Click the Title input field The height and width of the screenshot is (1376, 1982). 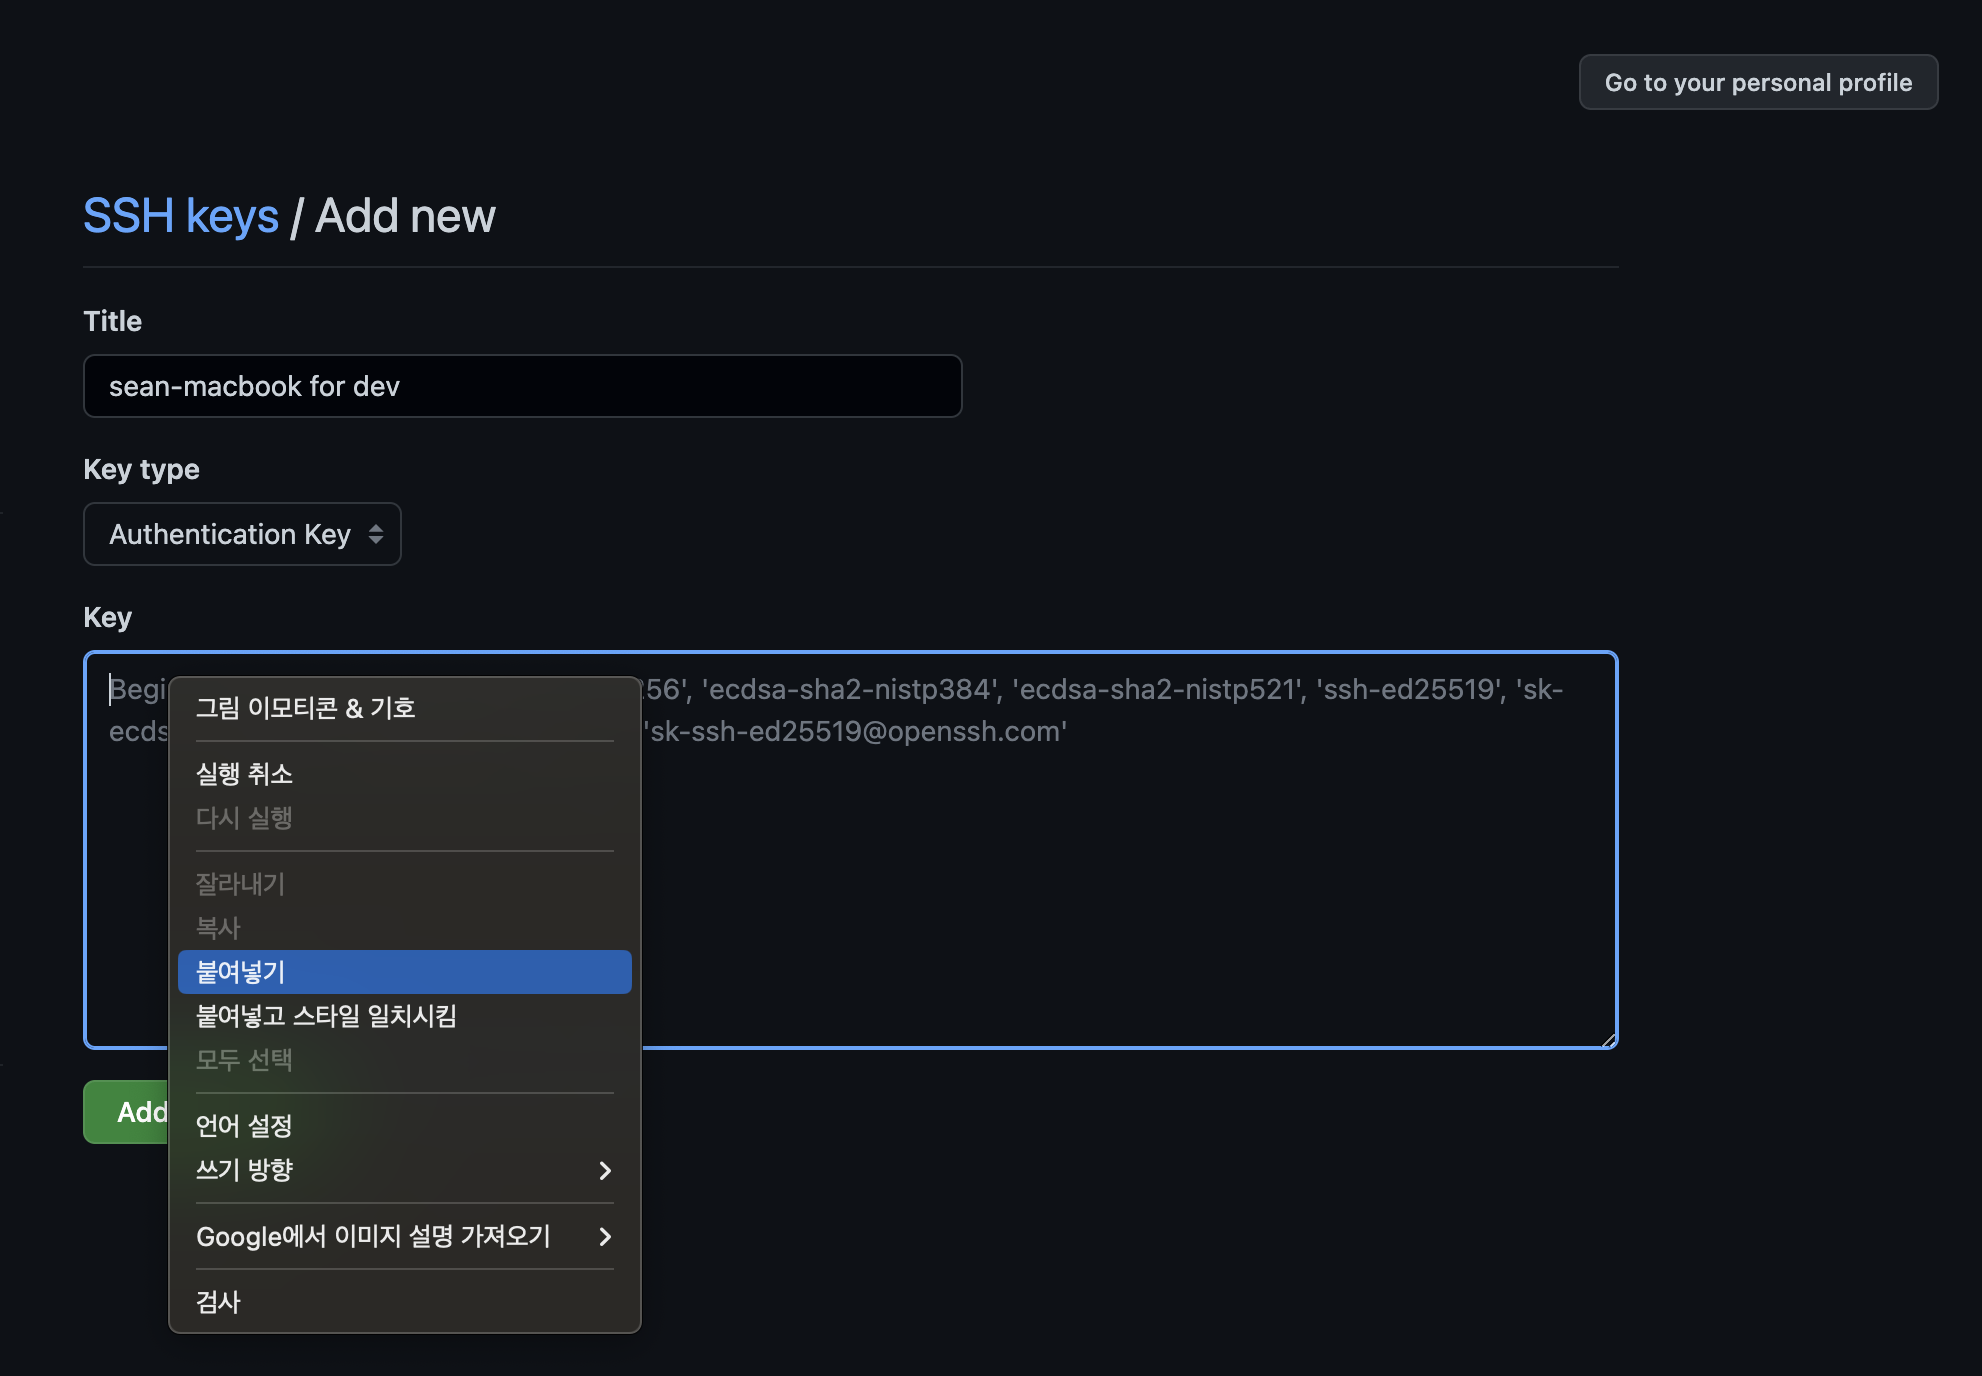522,386
